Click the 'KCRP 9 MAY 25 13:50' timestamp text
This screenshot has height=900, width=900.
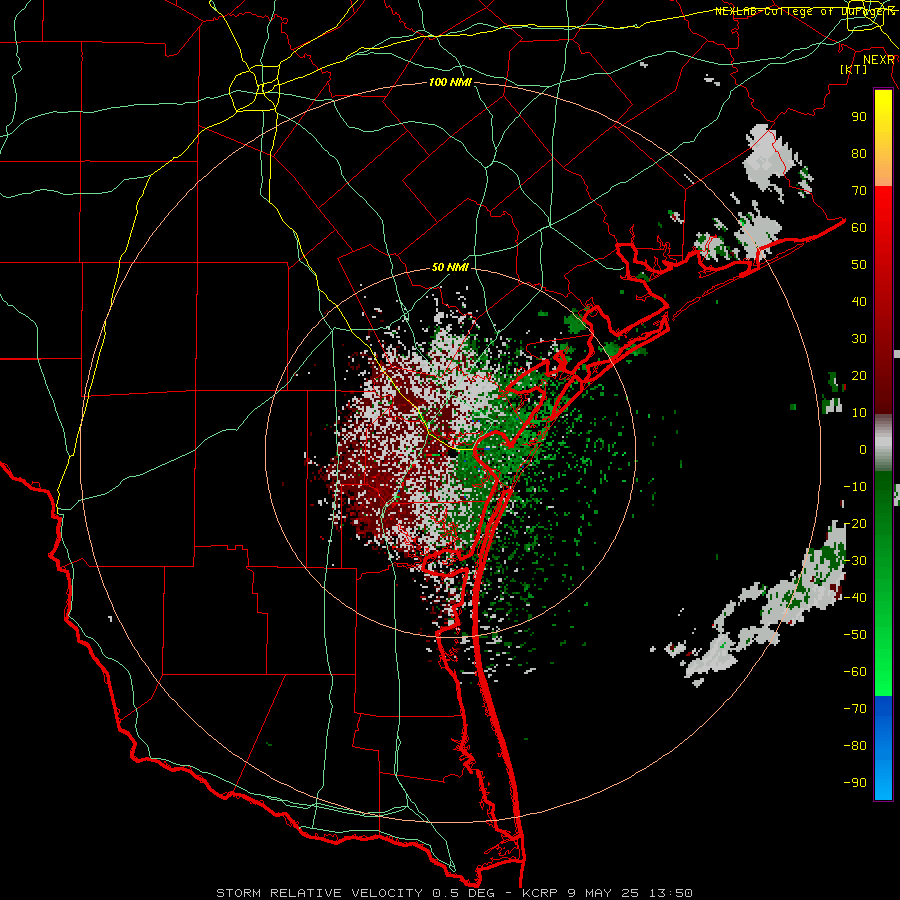[x=607, y=893]
